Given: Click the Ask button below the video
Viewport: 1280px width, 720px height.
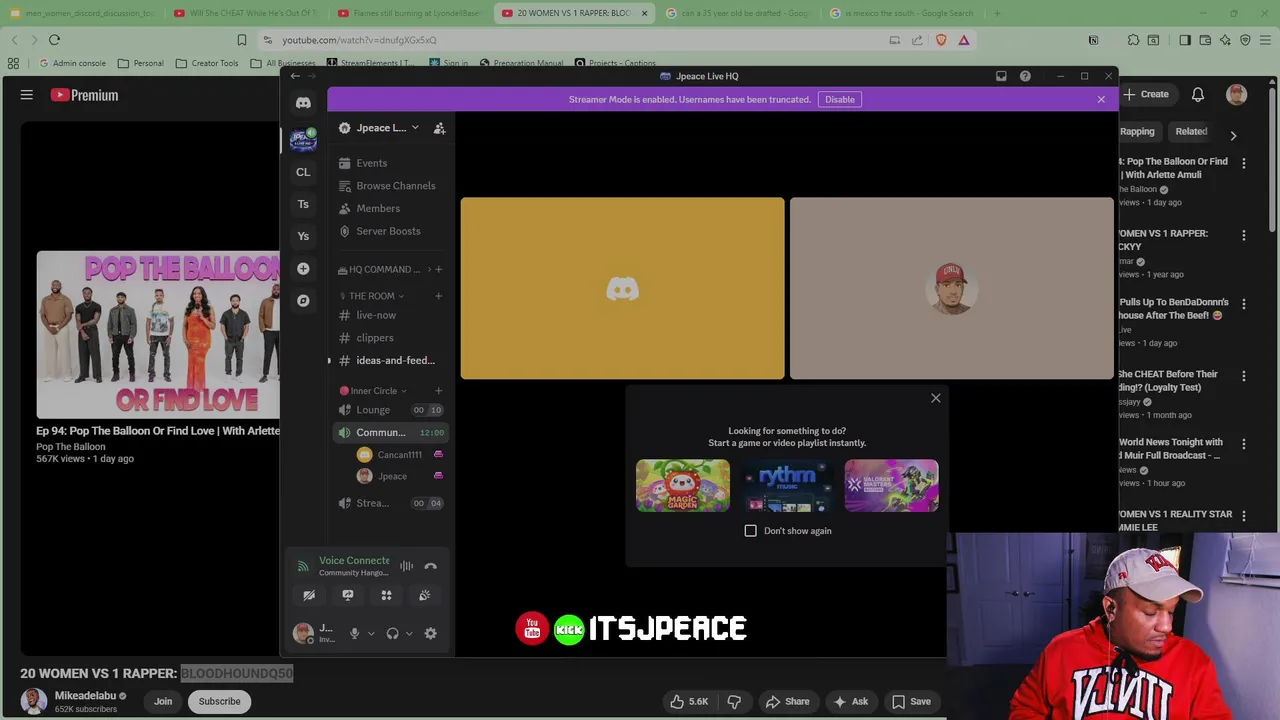Looking at the screenshot, I should (850, 701).
